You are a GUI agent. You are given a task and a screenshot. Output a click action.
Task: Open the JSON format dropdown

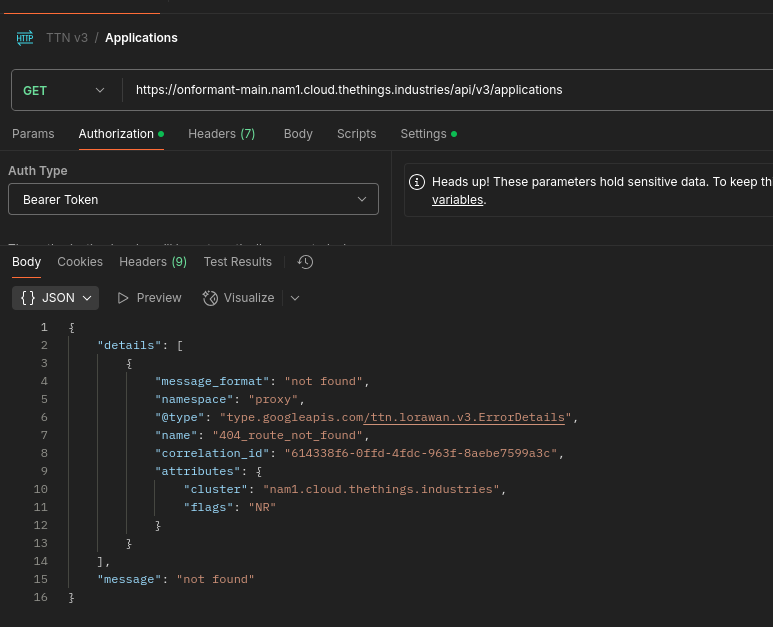pos(55,298)
